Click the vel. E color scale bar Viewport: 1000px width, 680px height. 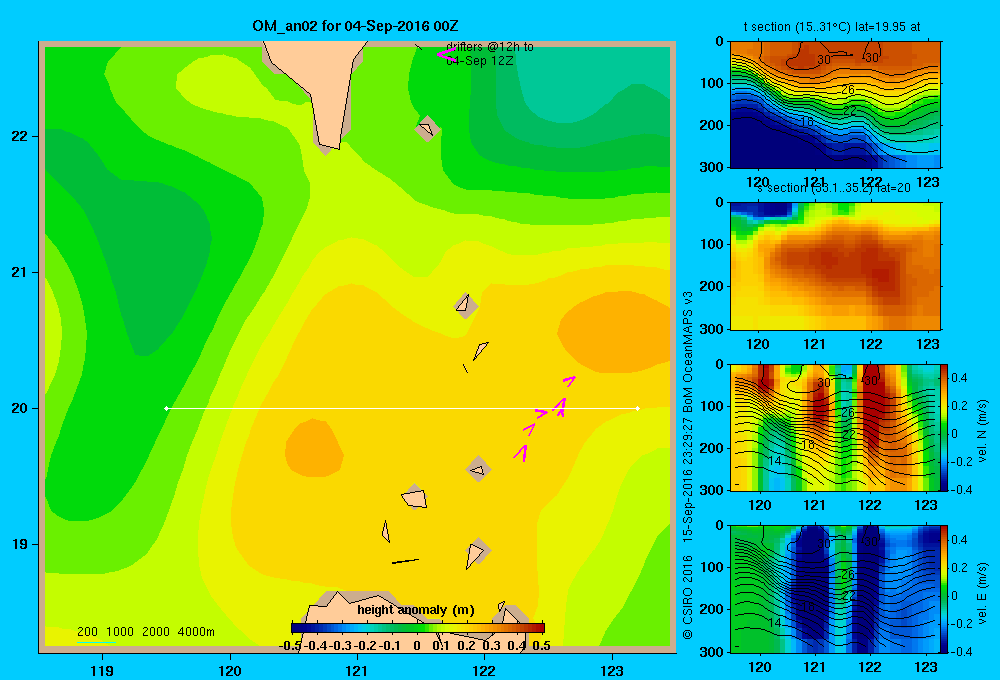pos(945,589)
